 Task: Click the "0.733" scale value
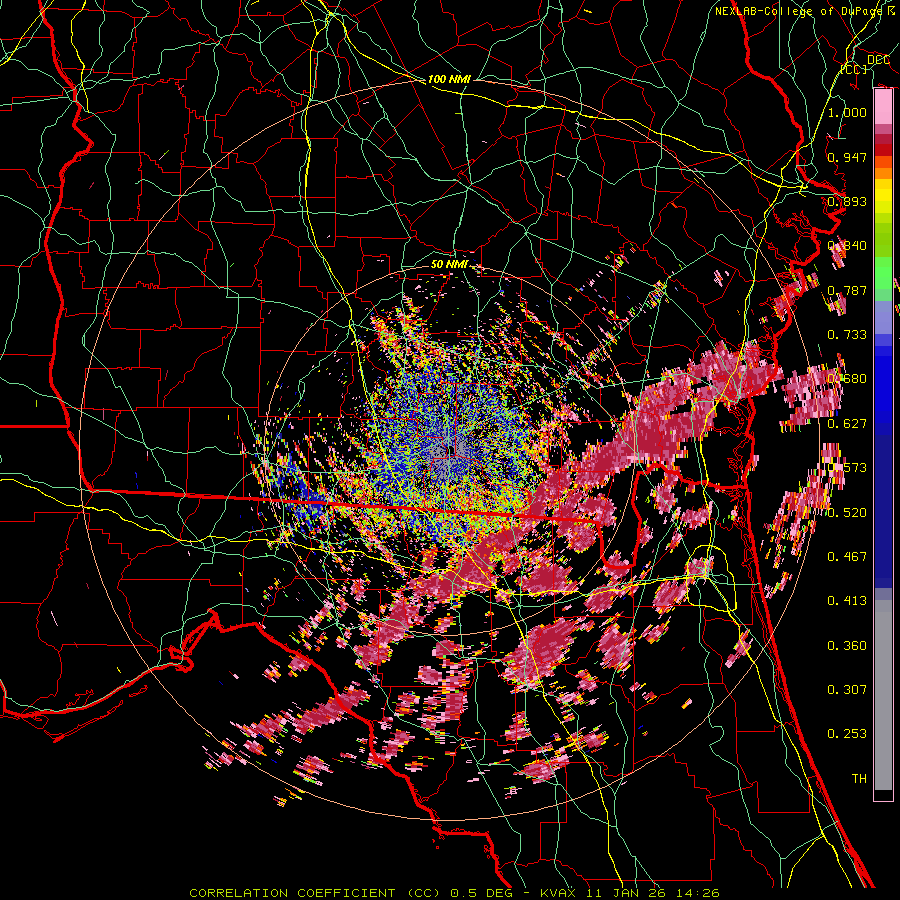pos(847,335)
